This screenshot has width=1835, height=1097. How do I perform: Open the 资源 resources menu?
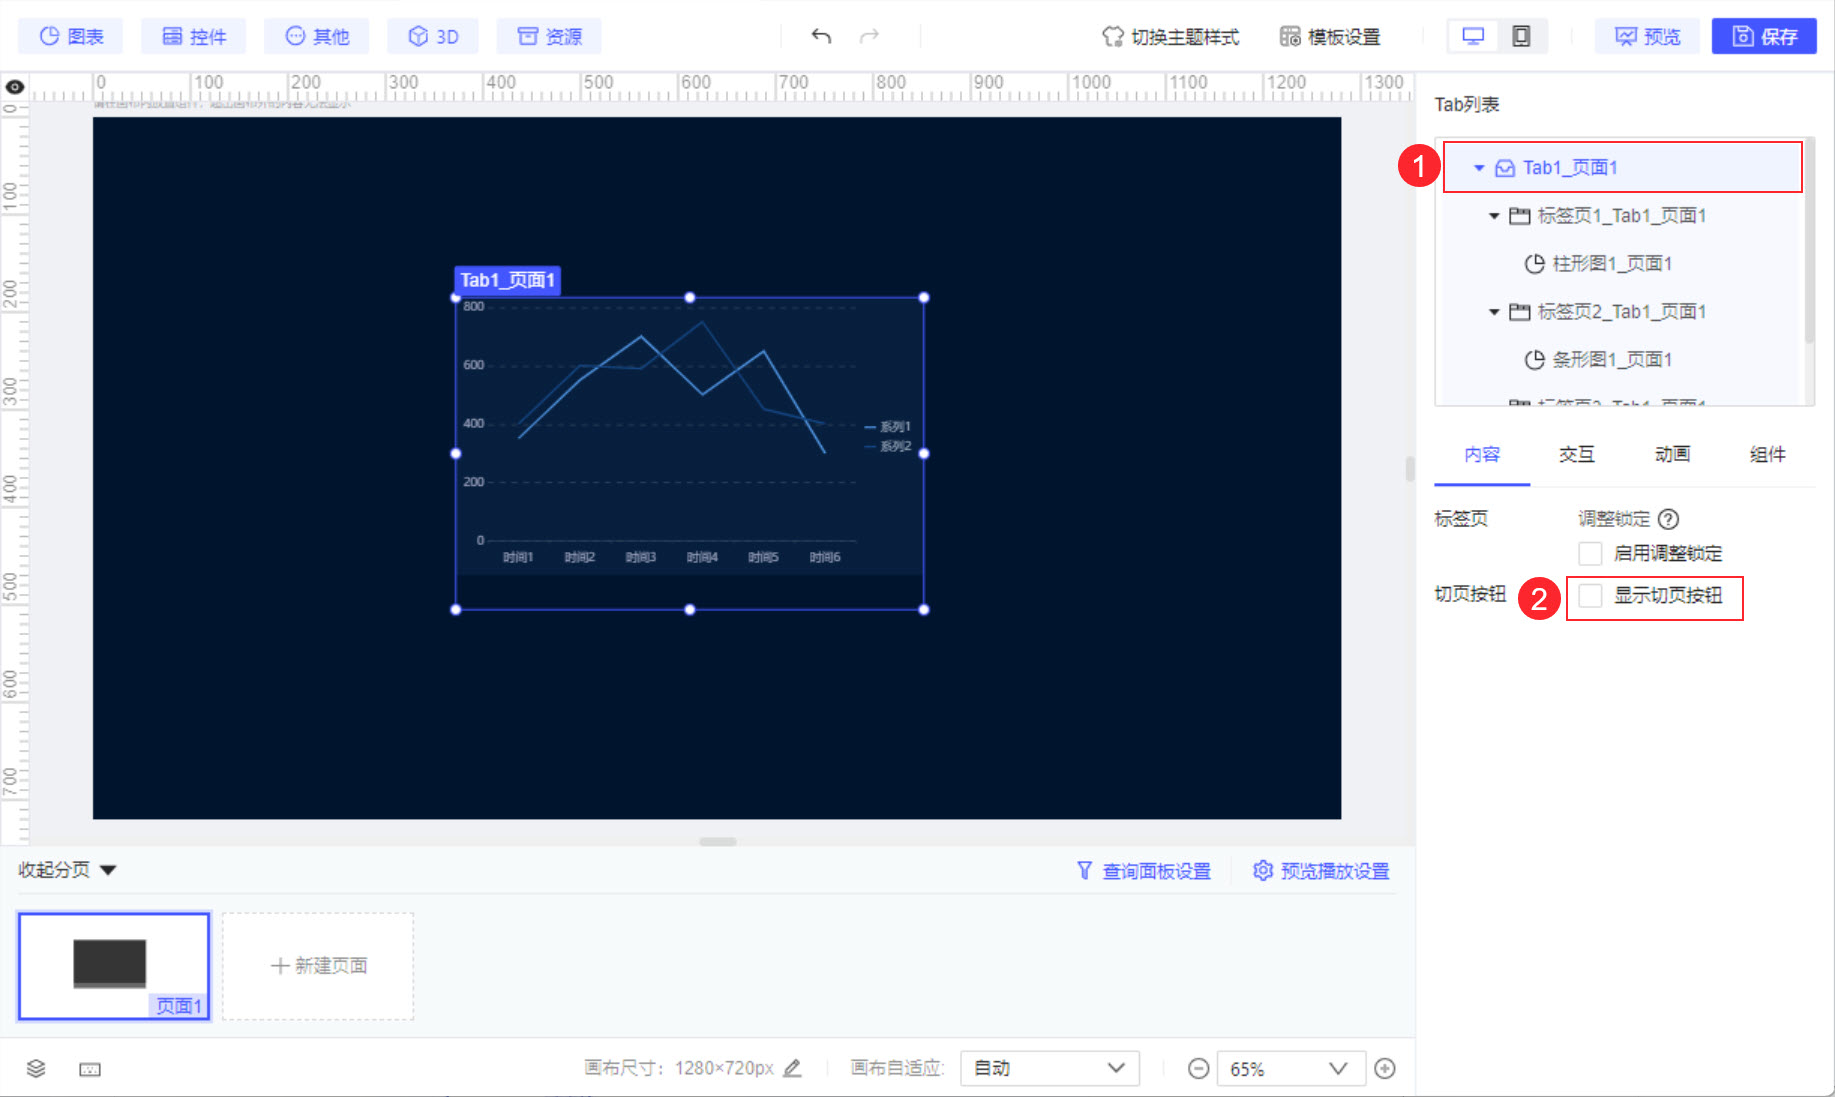tap(549, 37)
